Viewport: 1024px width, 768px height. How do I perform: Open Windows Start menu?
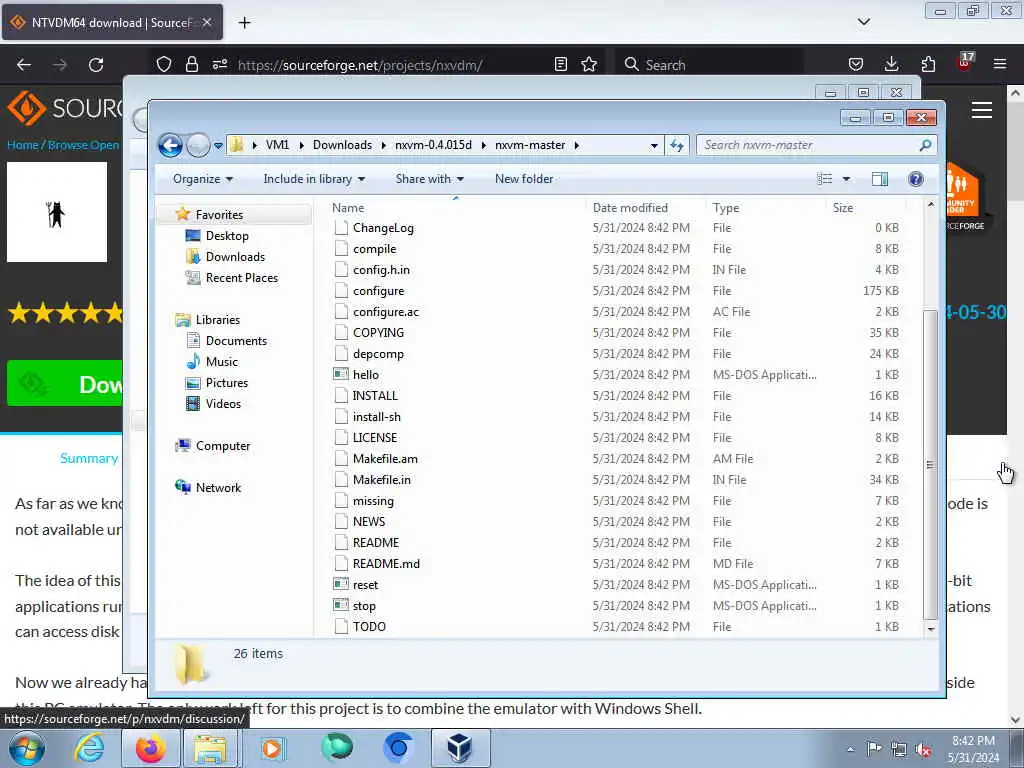pos(27,748)
